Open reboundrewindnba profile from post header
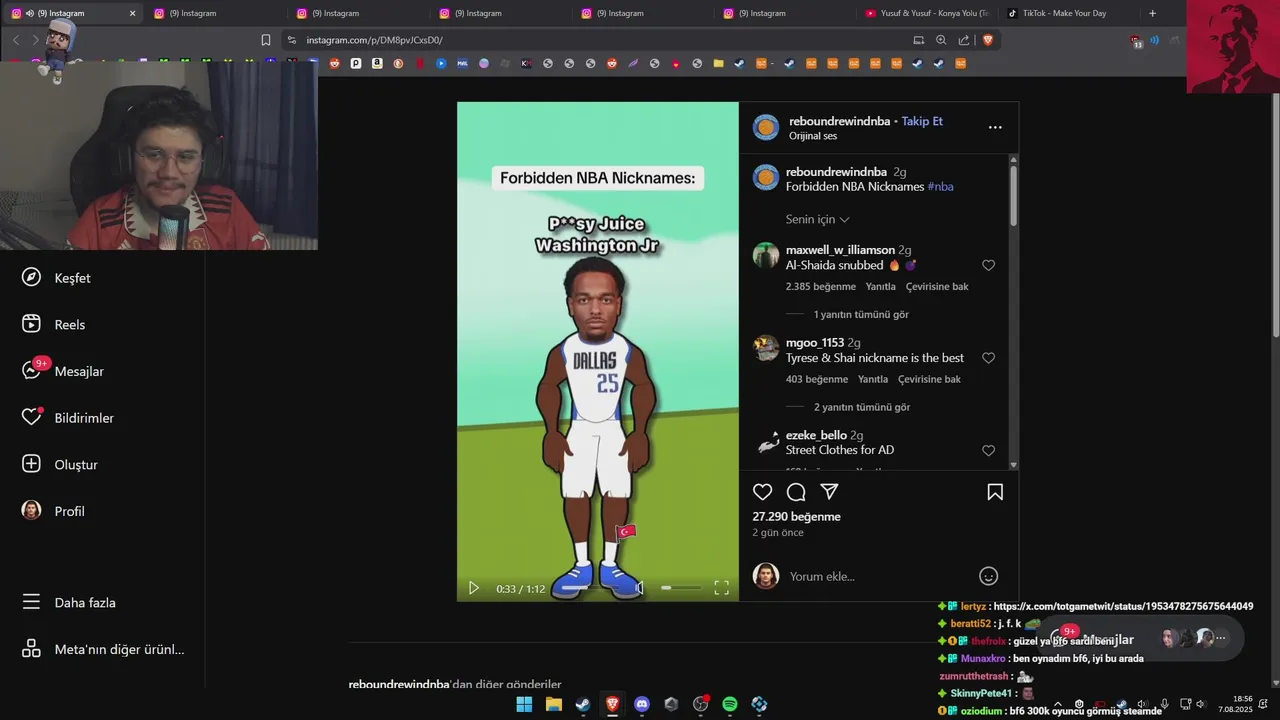 coord(839,121)
